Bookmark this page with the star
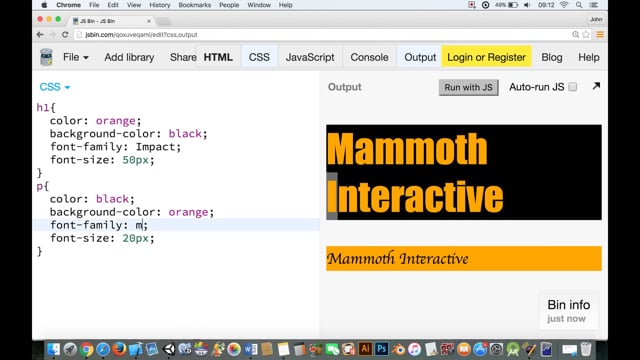640x360 pixels. pyautogui.click(x=586, y=35)
